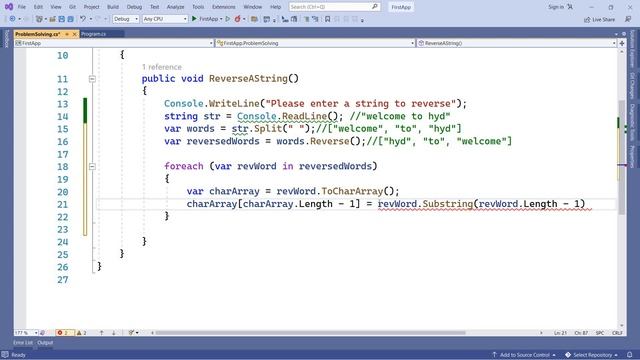Open the Build menu
Image resolution: width=640 pixels, height=360 pixels.
113,7
